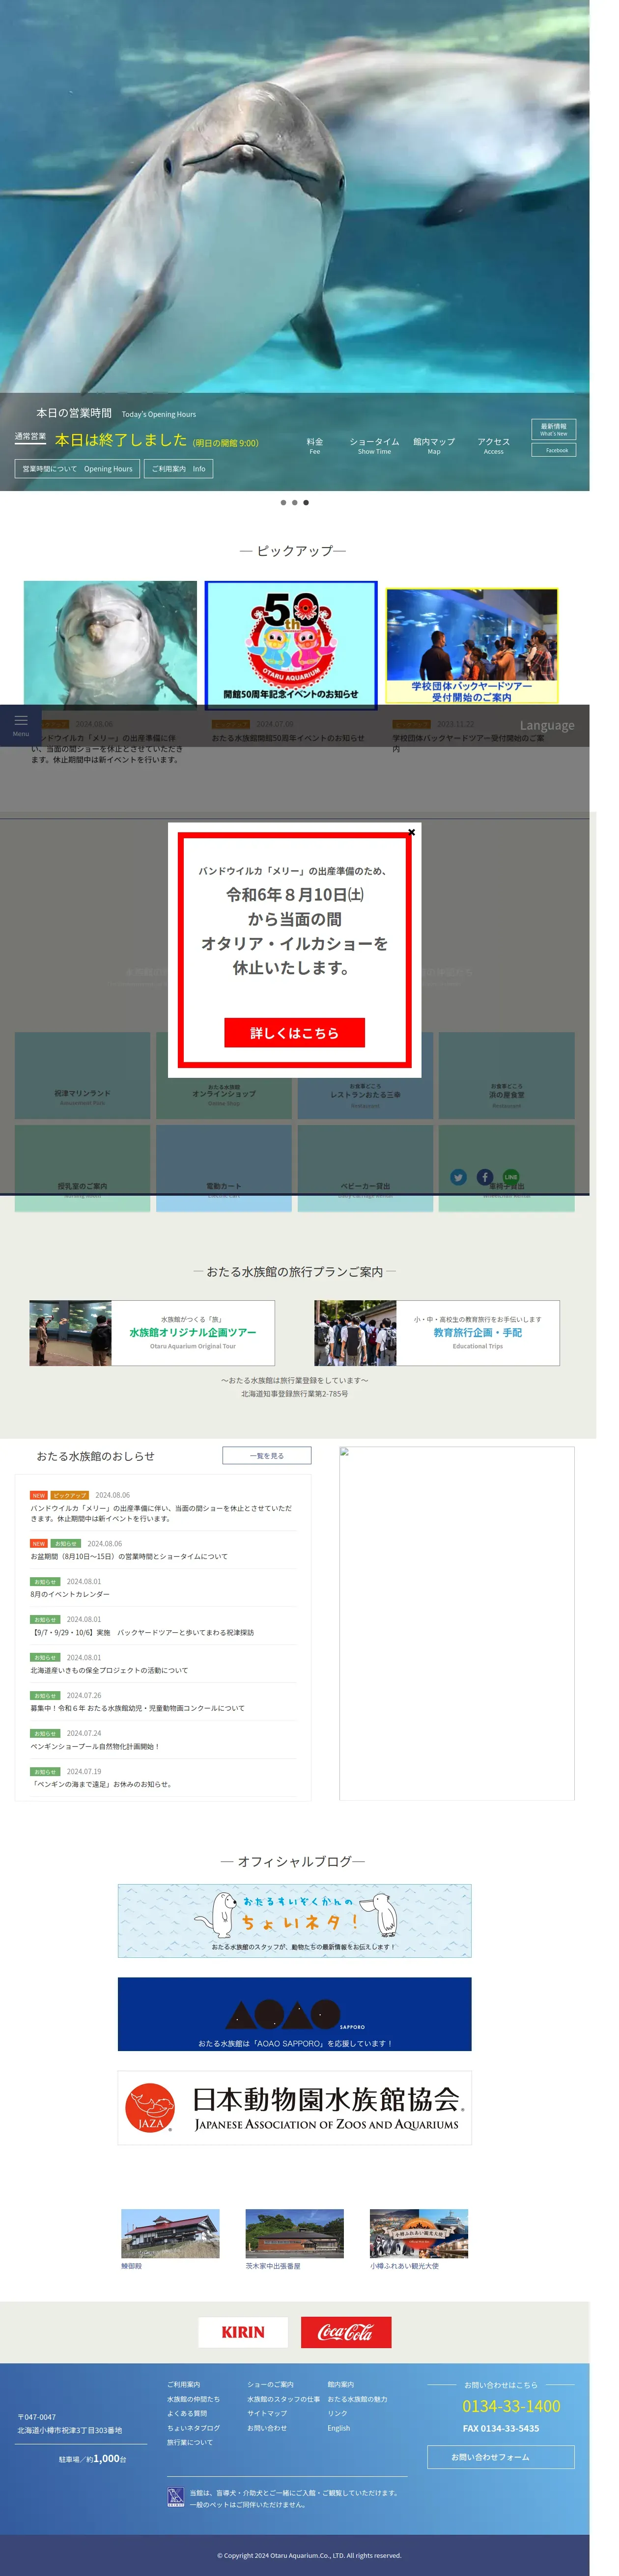
Task: Select the first slideshow dot
Action: (x=283, y=502)
